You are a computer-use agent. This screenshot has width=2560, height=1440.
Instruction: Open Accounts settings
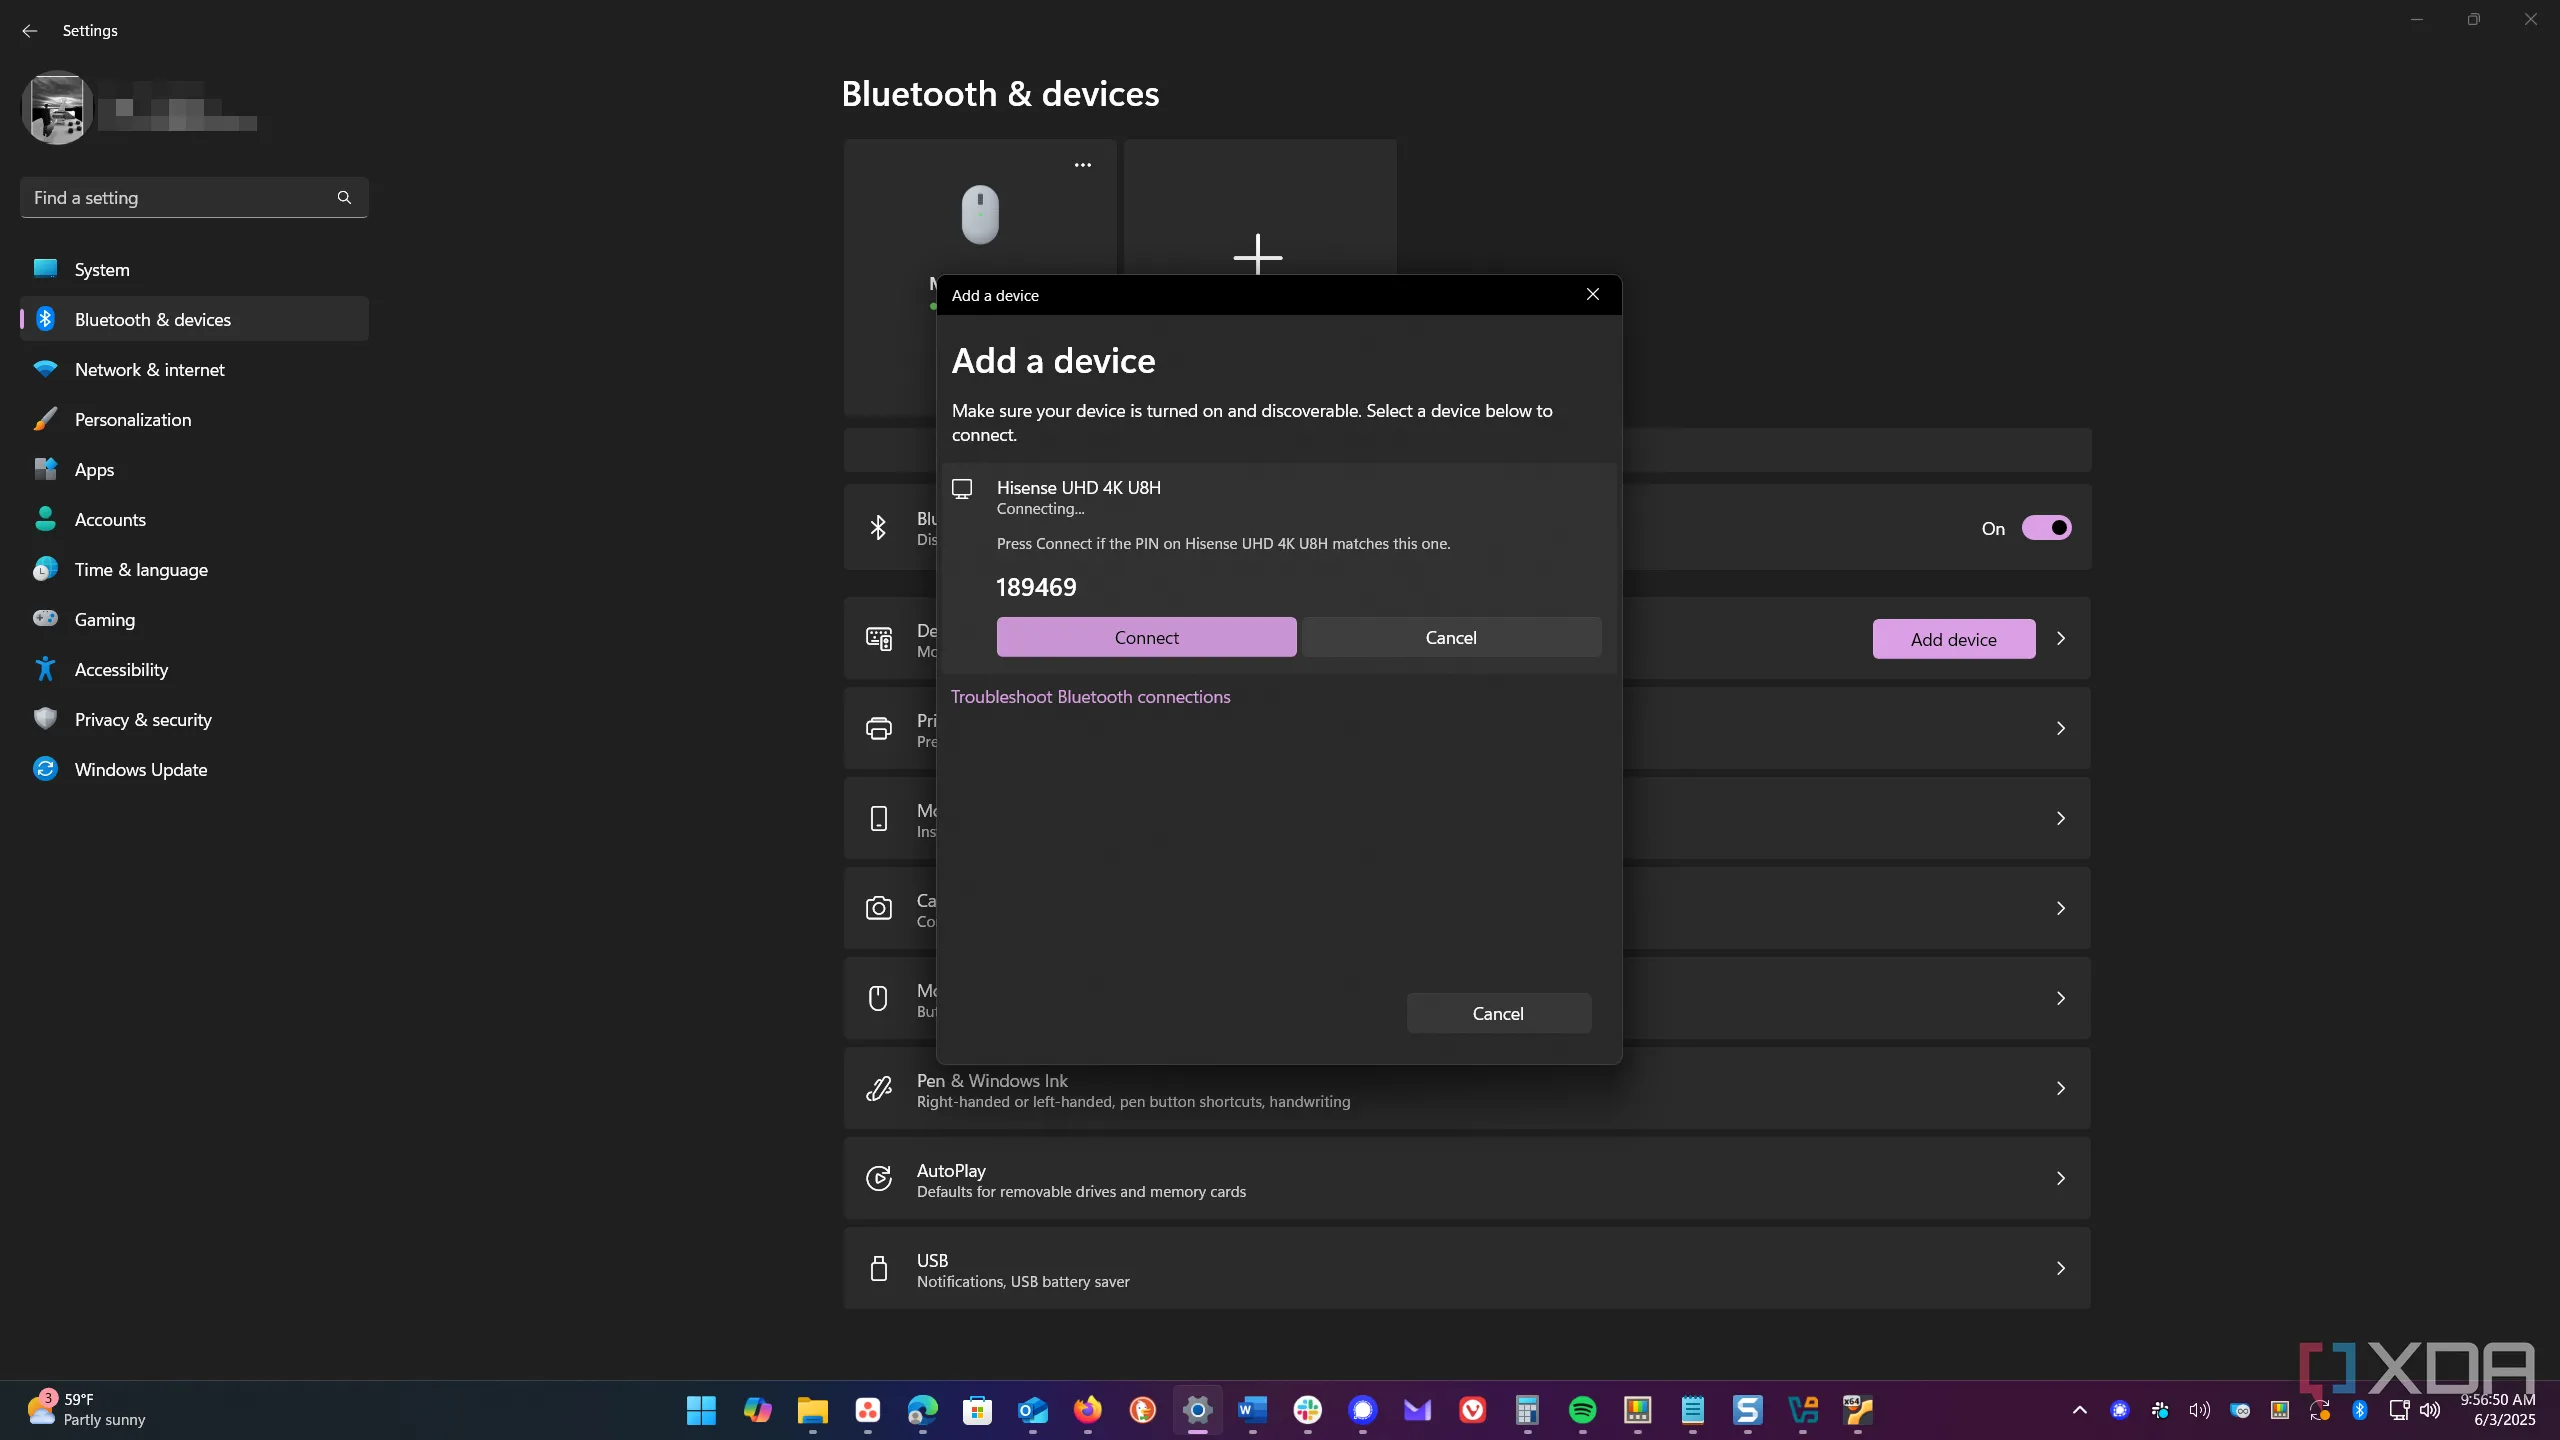(194, 519)
